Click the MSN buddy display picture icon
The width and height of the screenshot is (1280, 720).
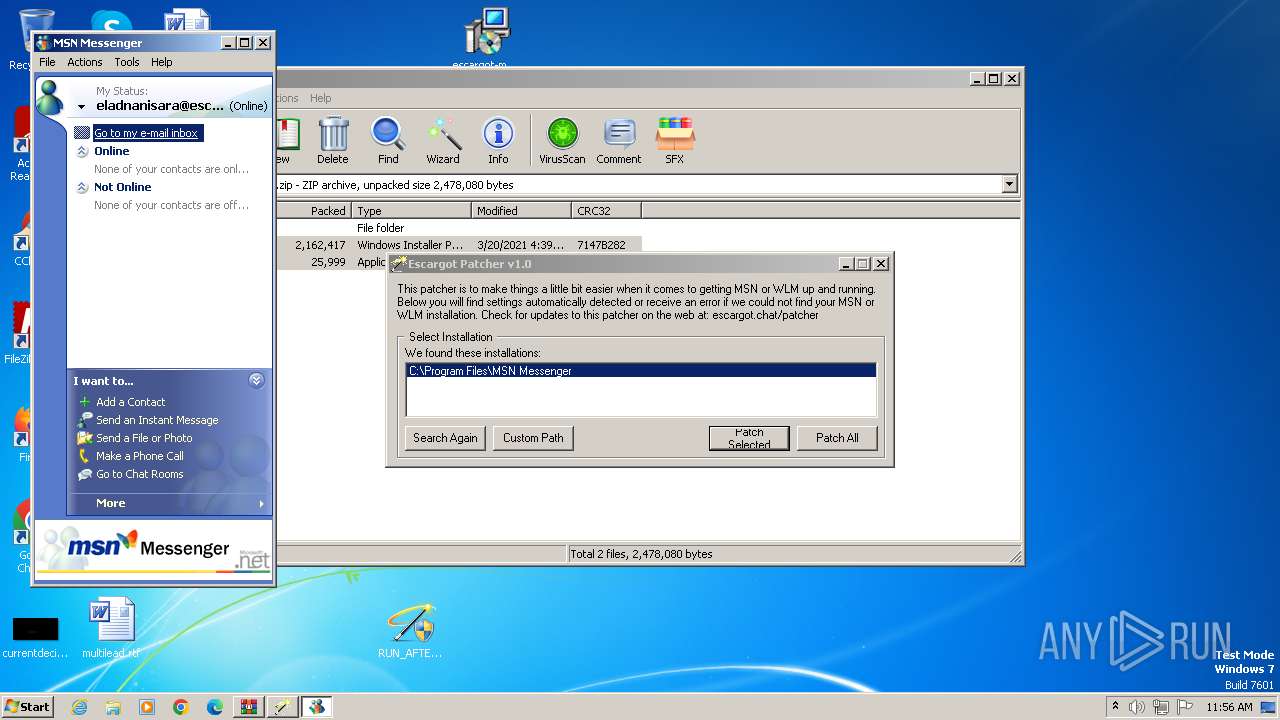51,98
